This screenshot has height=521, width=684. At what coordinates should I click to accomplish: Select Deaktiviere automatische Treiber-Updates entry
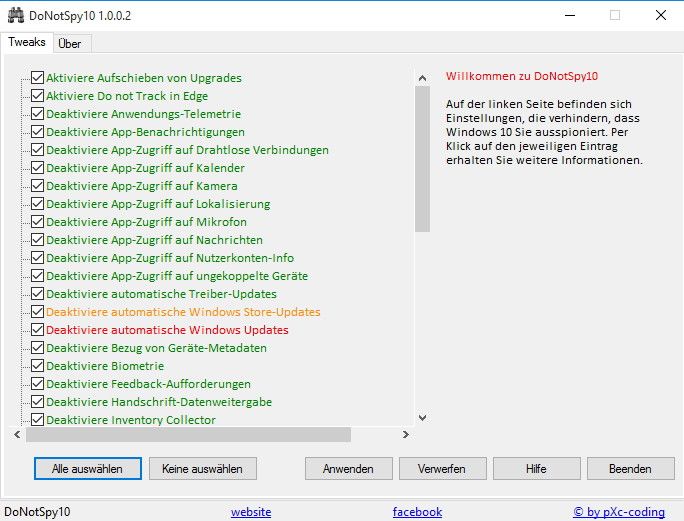(x=161, y=294)
